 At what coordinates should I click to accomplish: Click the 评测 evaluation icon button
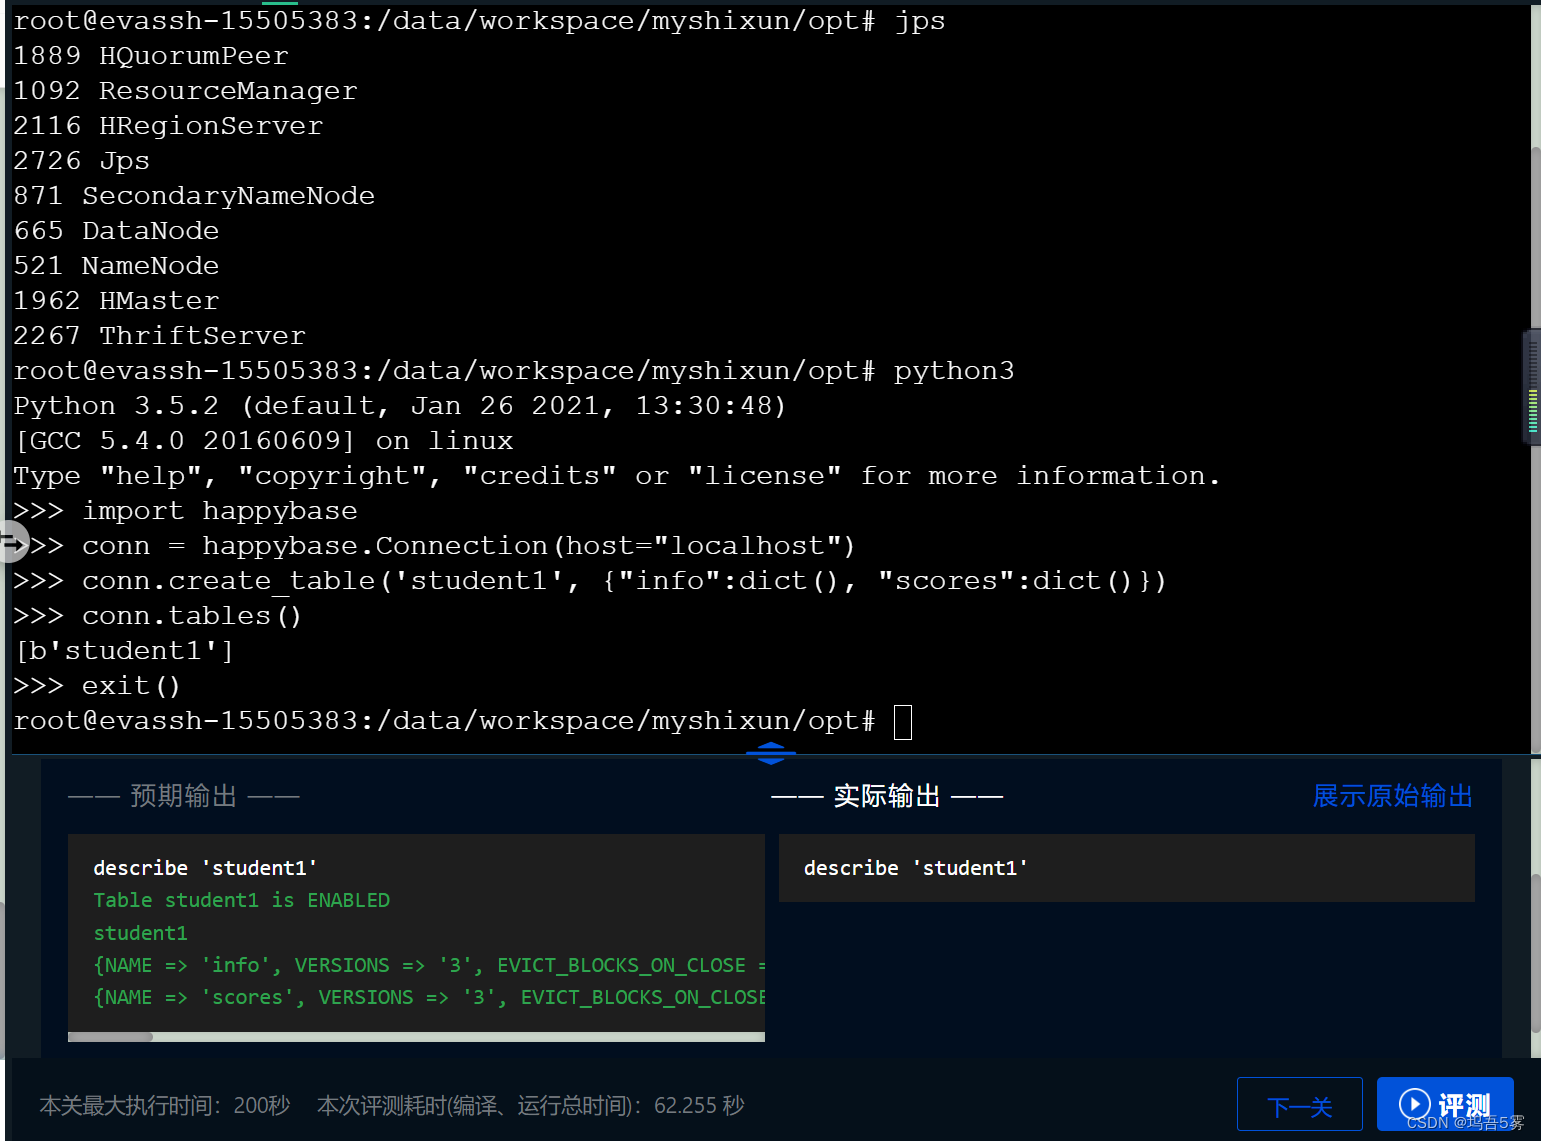[1445, 1104]
